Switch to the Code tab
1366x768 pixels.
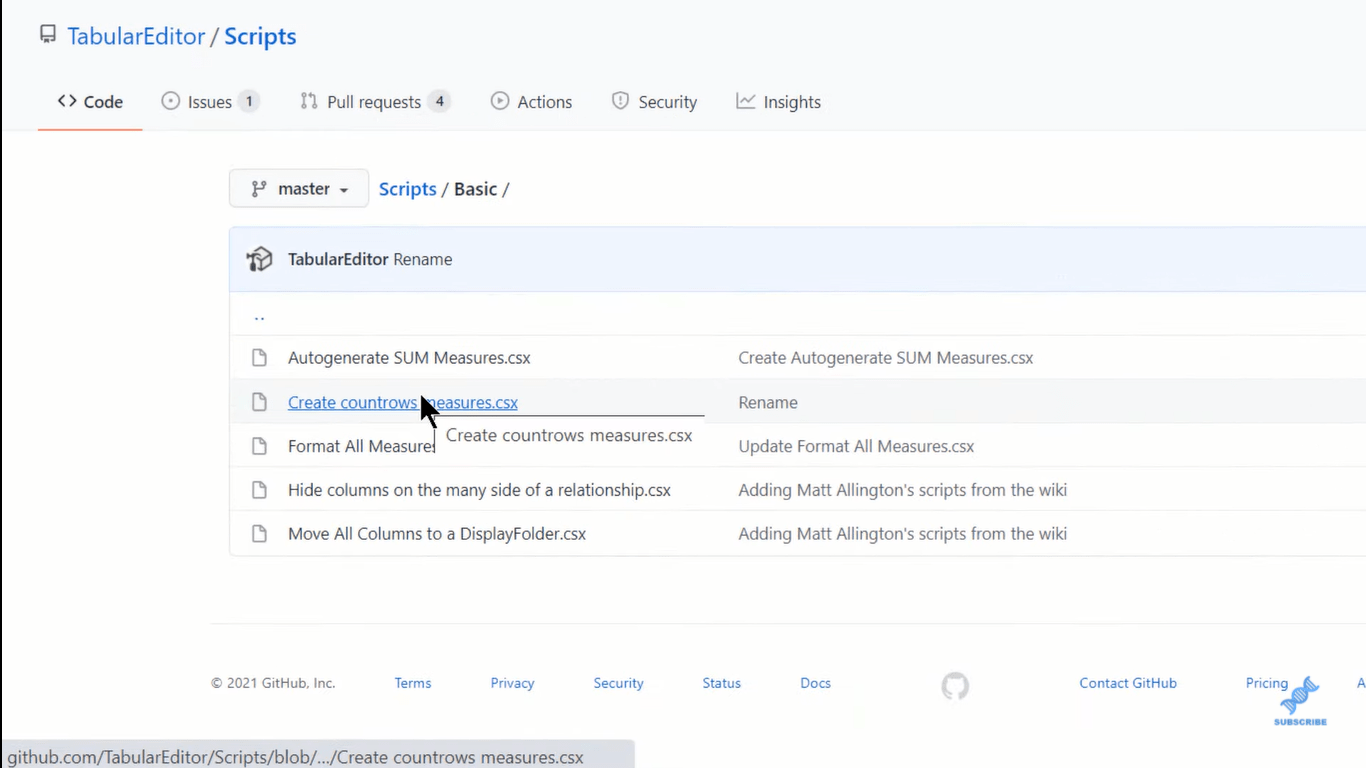coord(90,102)
